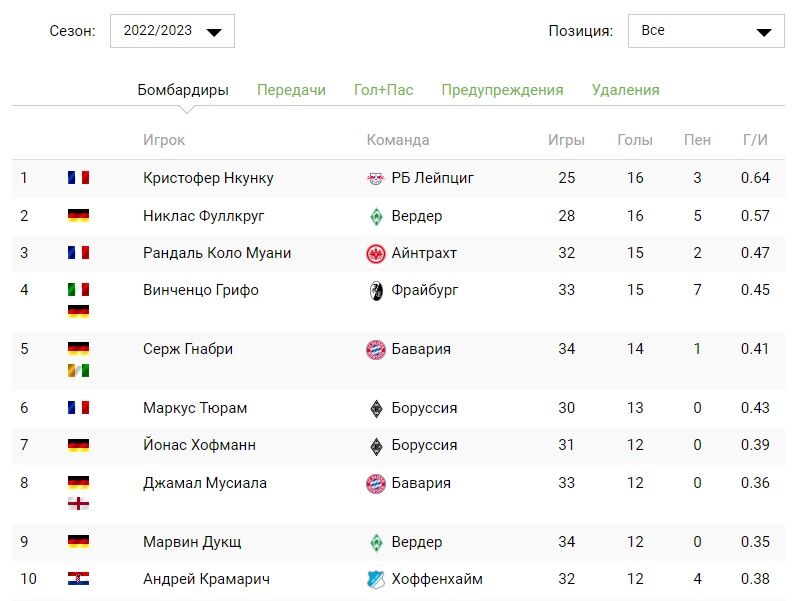Click French flag next to Кристофер Нкунку

[x=78, y=178]
